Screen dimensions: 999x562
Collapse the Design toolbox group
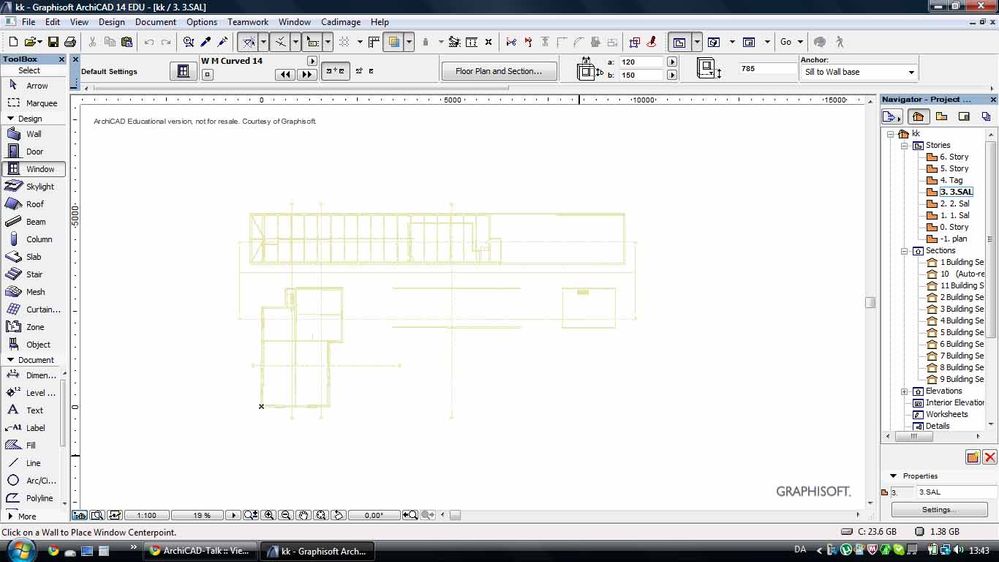[10, 119]
